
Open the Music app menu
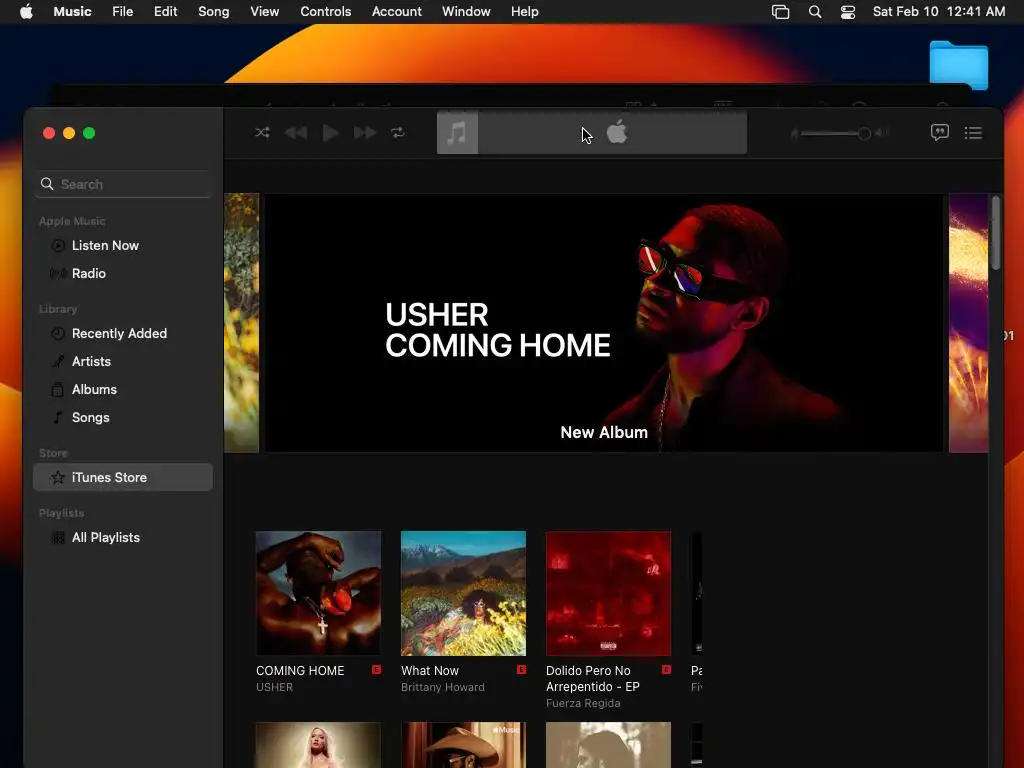click(x=72, y=12)
